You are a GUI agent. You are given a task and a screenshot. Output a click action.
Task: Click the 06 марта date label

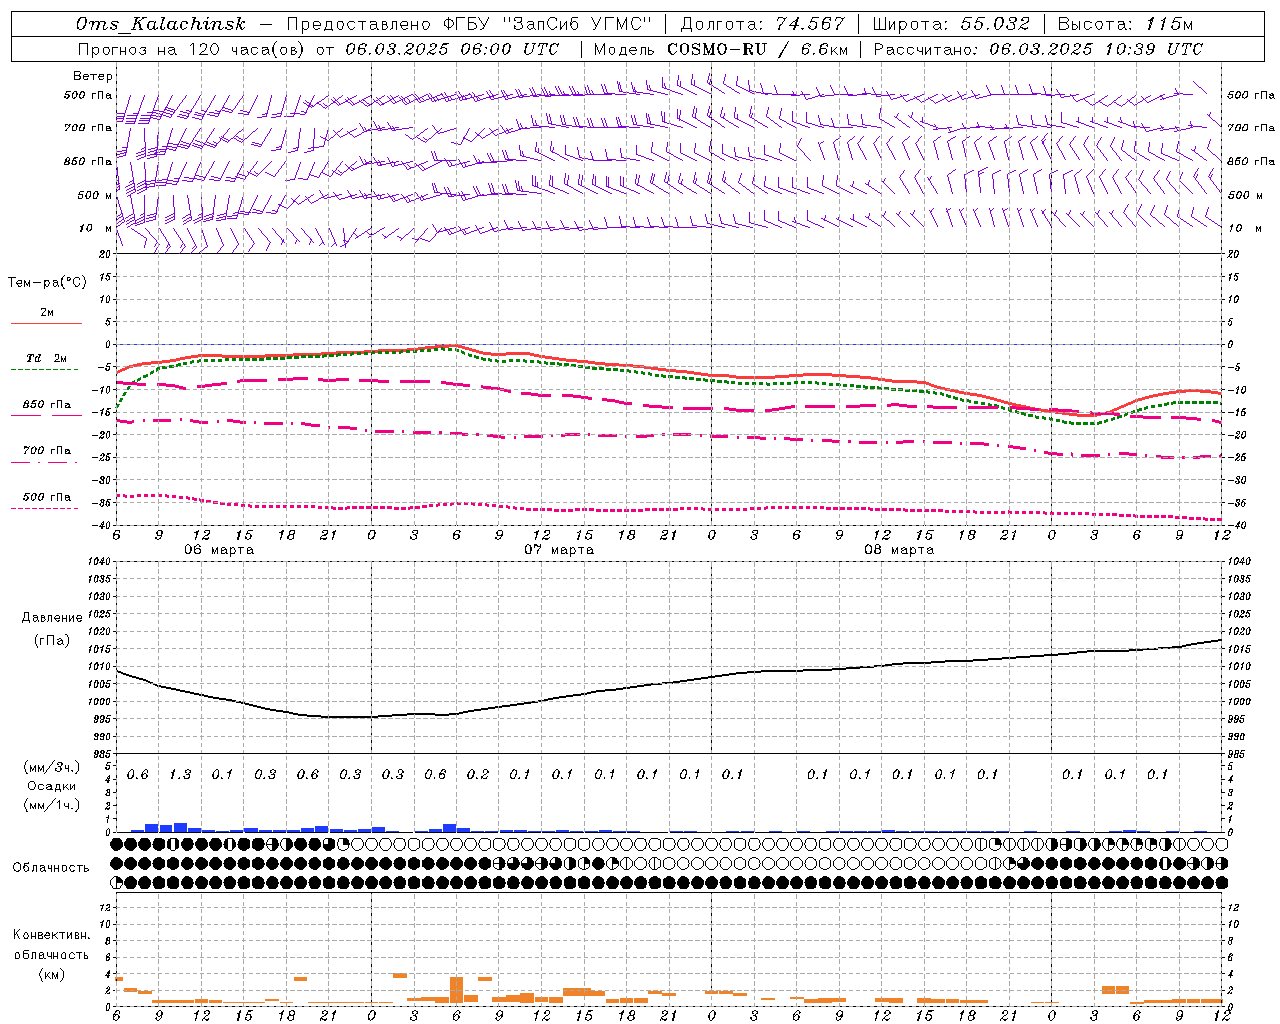coord(219,550)
